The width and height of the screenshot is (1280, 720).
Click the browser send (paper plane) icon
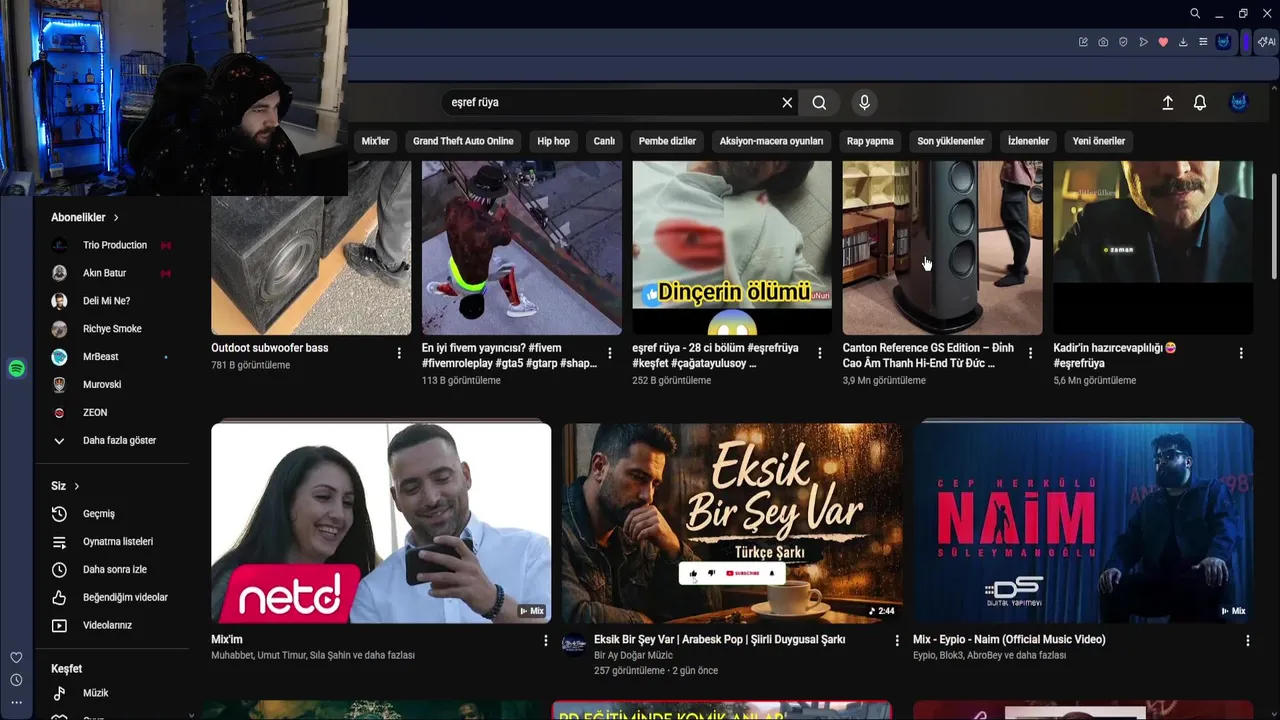(x=1143, y=42)
